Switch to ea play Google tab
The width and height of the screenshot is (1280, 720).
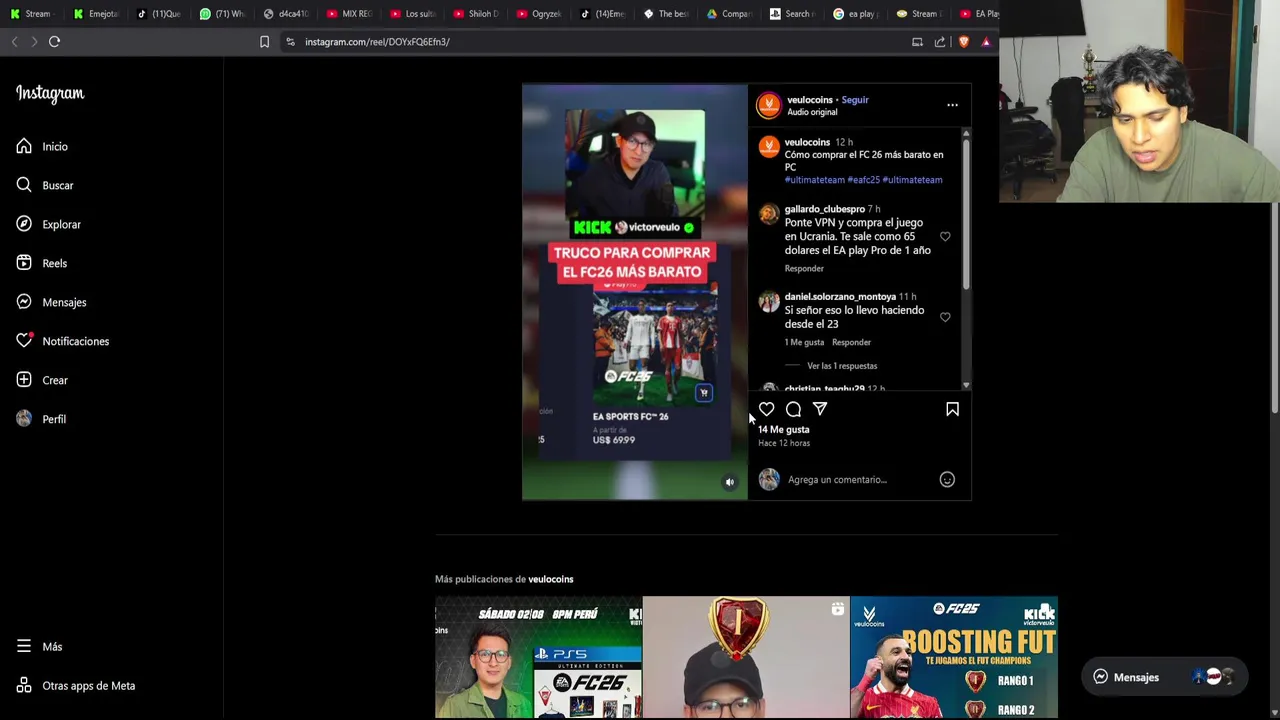[856, 14]
